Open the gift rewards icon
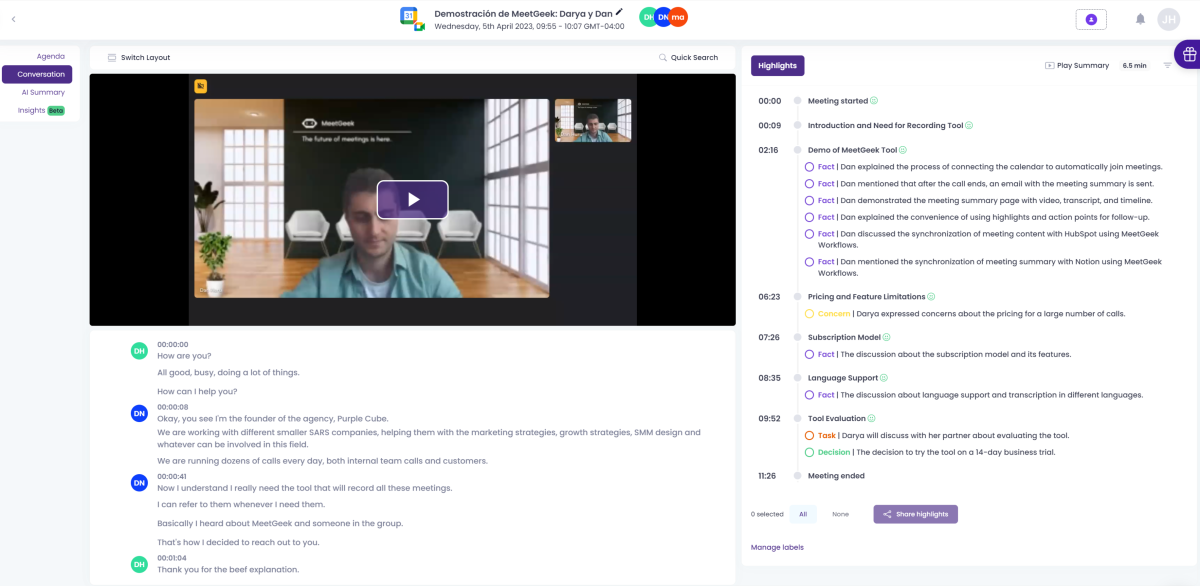Viewport: 1200px width, 586px height. (1188, 54)
